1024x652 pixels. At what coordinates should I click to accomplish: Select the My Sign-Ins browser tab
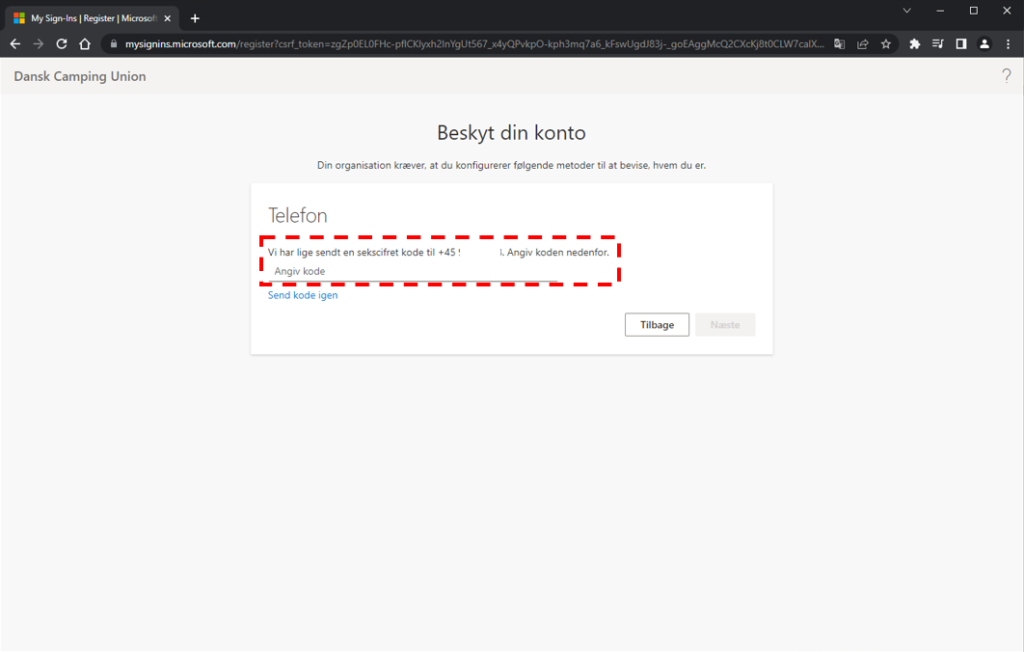[x=90, y=18]
